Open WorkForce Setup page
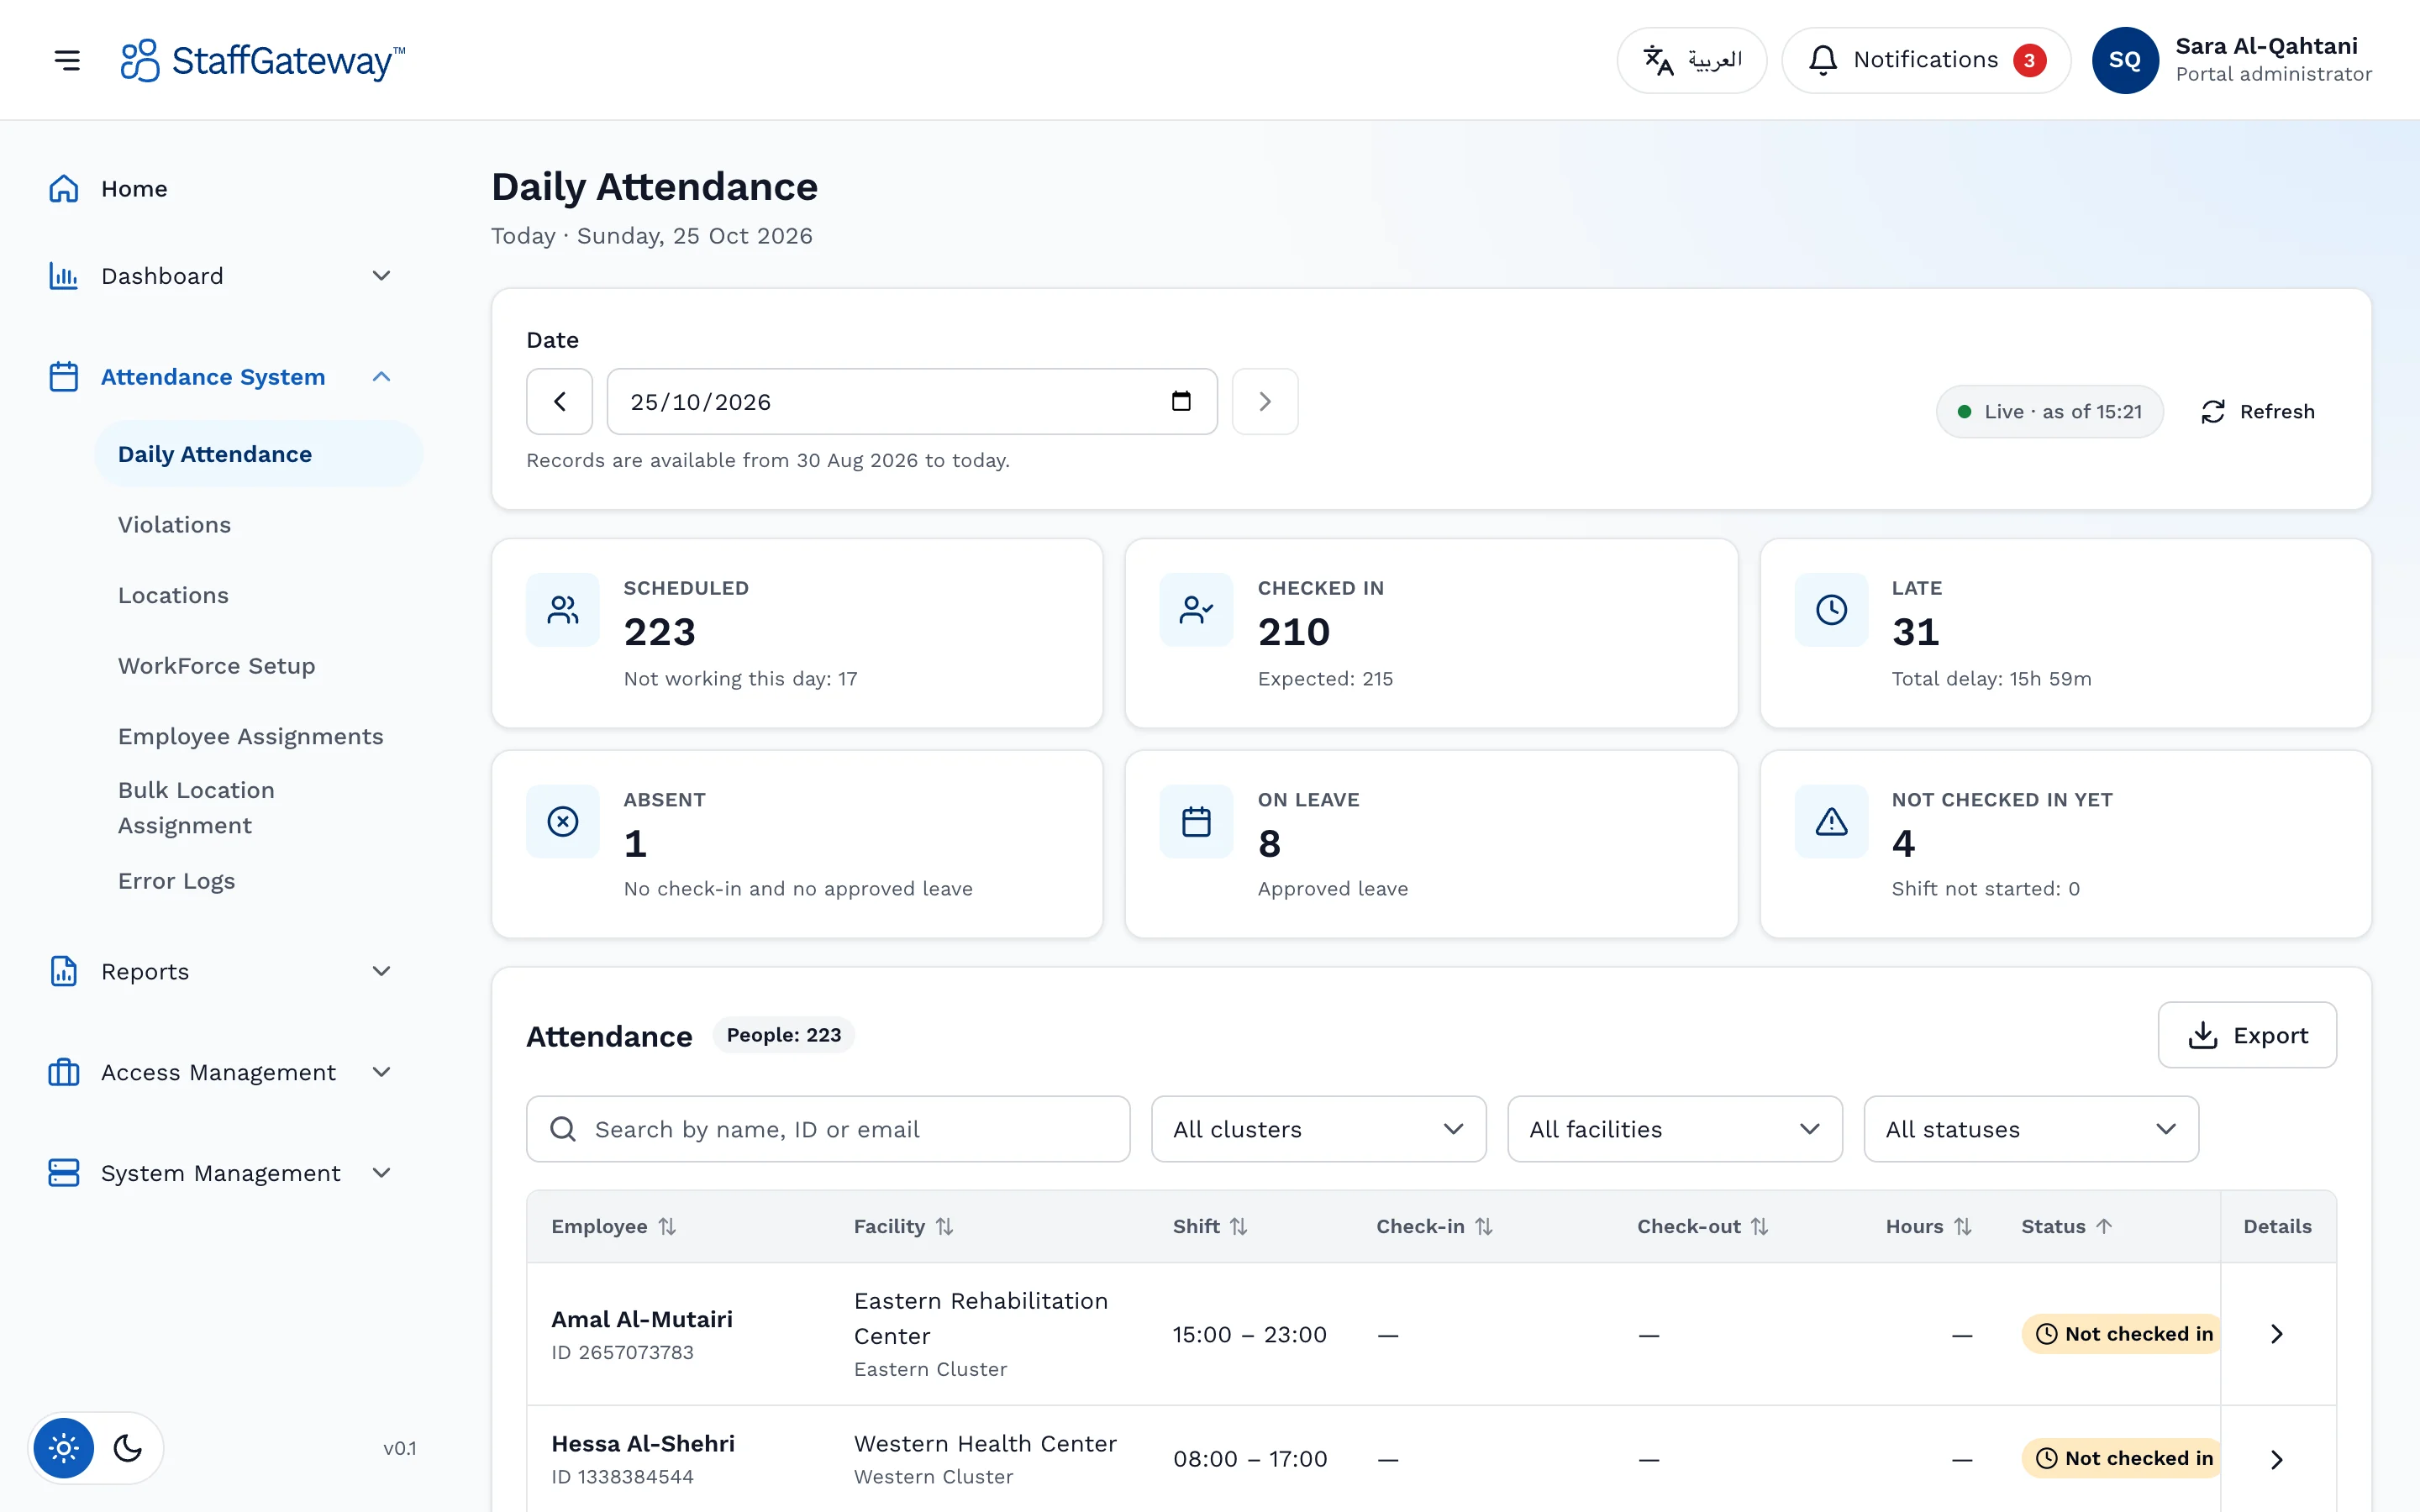Viewport: 2420px width, 1512px height. click(216, 665)
